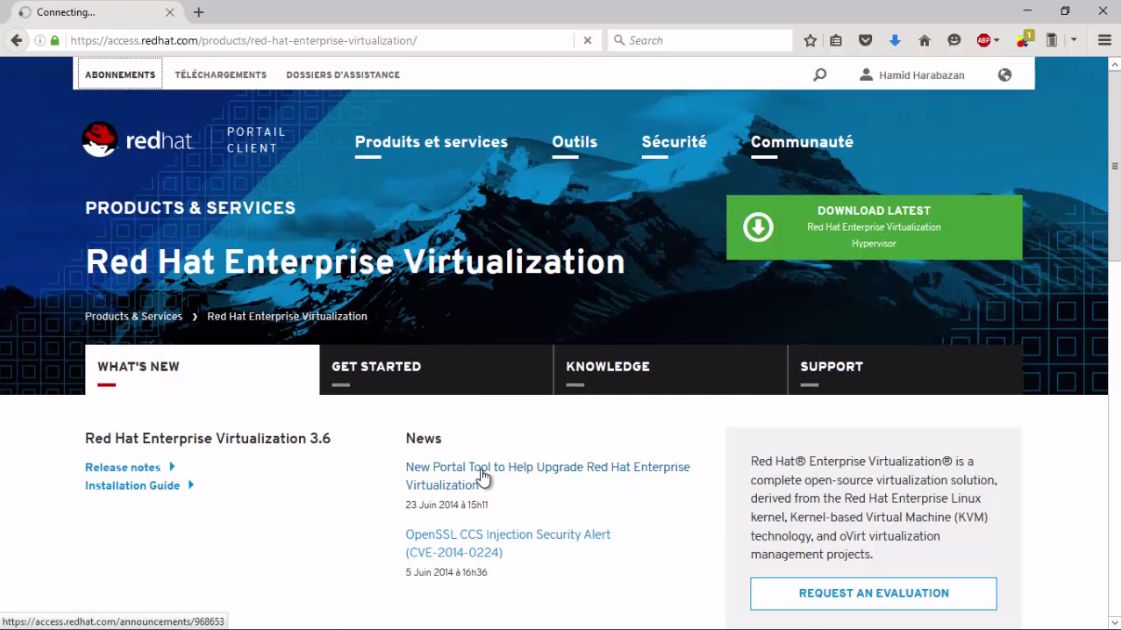Bookmark this page with the star icon
This screenshot has height=630, width=1121.
click(x=809, y=40)
